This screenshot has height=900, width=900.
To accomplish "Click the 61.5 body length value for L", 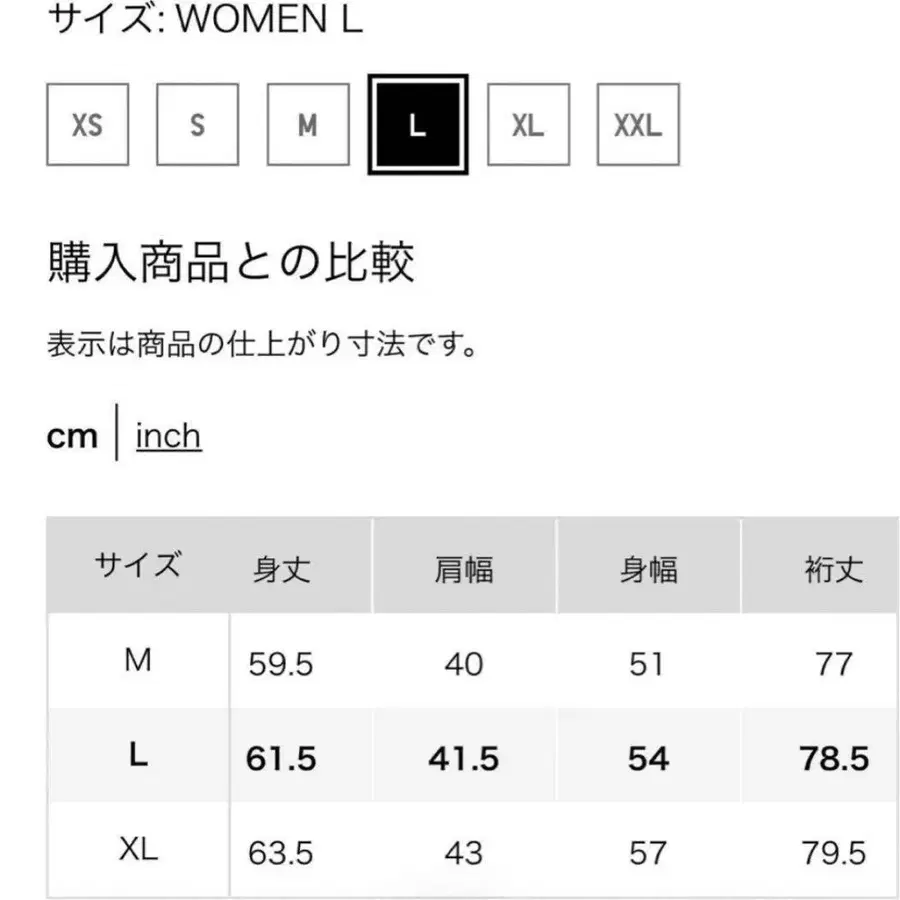I will pyautogui.click(x=281, y=757).
